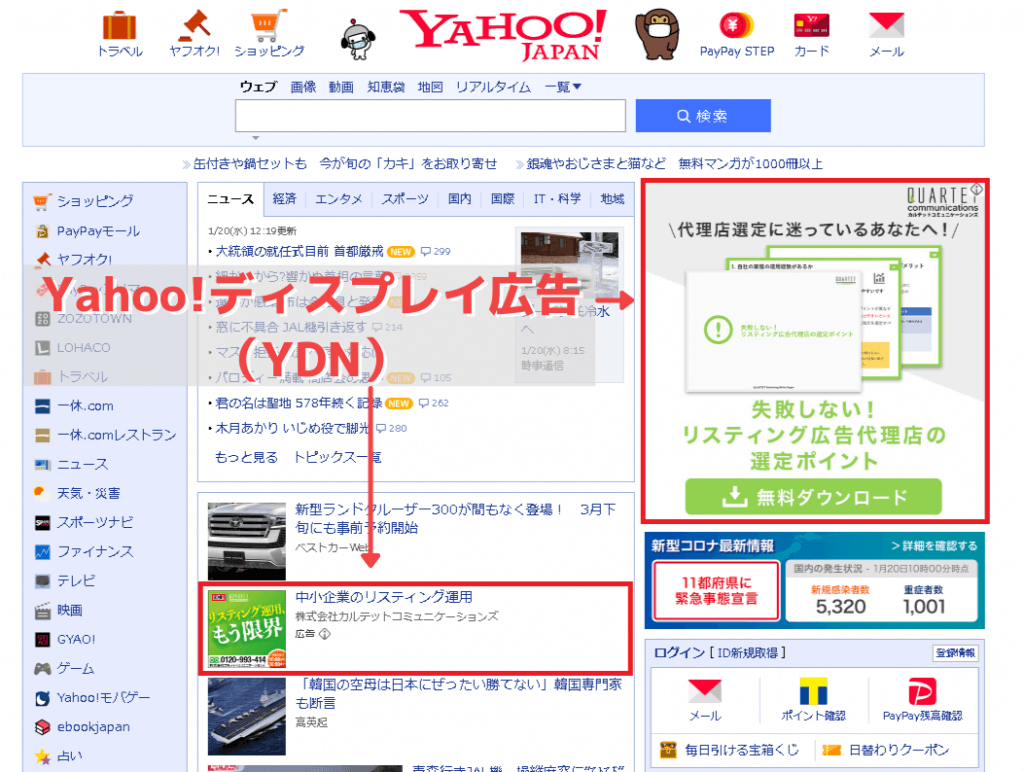Click the ファイナンス chart icon

42,552
